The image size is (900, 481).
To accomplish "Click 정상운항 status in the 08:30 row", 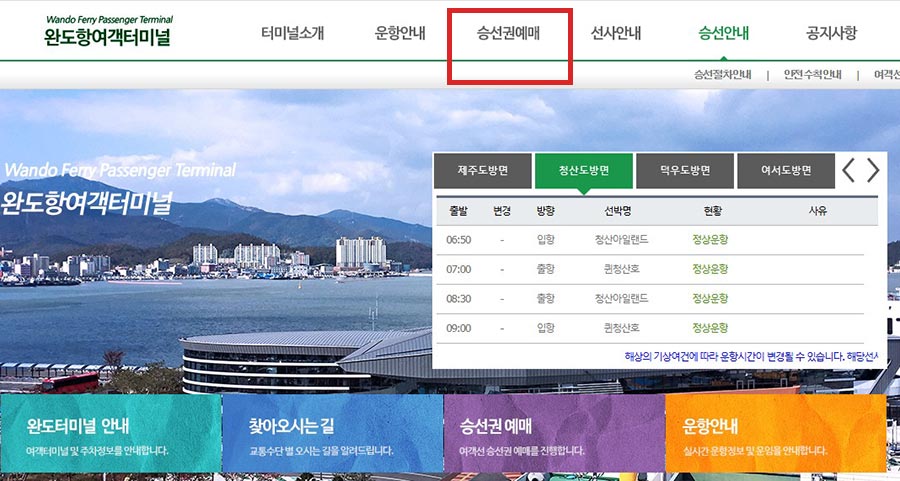I will click(710, 298).
